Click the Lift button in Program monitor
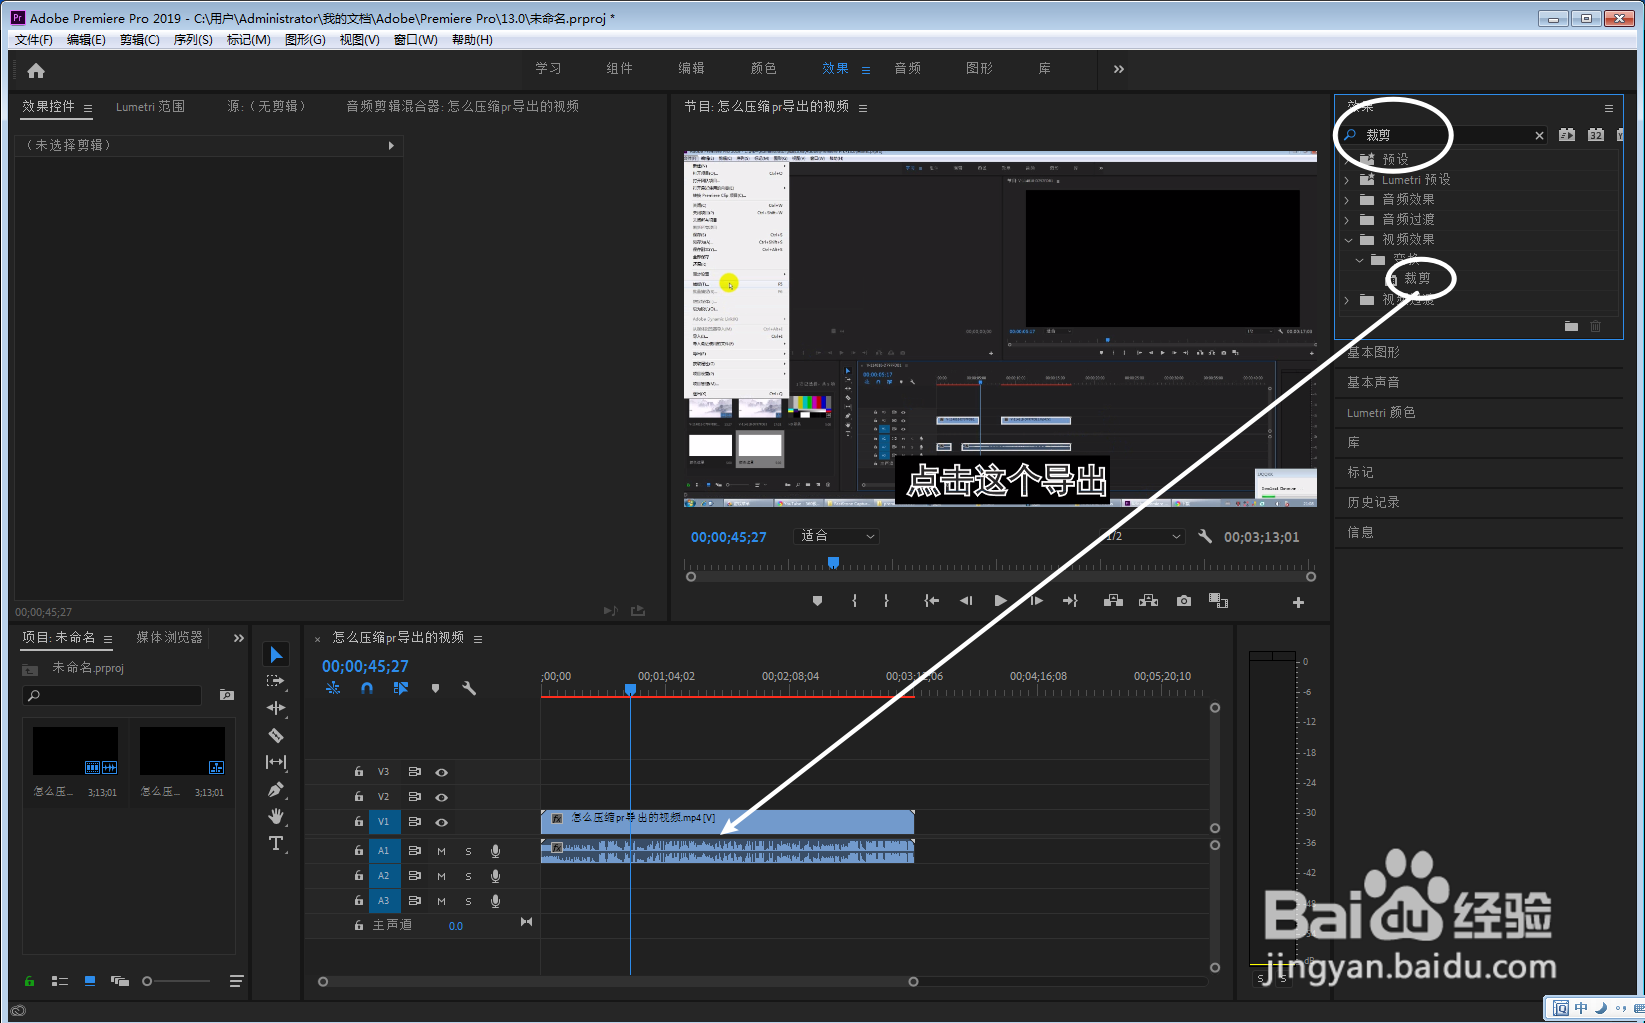The width and height of the screenshot is (1645, 1023). pos(1113,601)
